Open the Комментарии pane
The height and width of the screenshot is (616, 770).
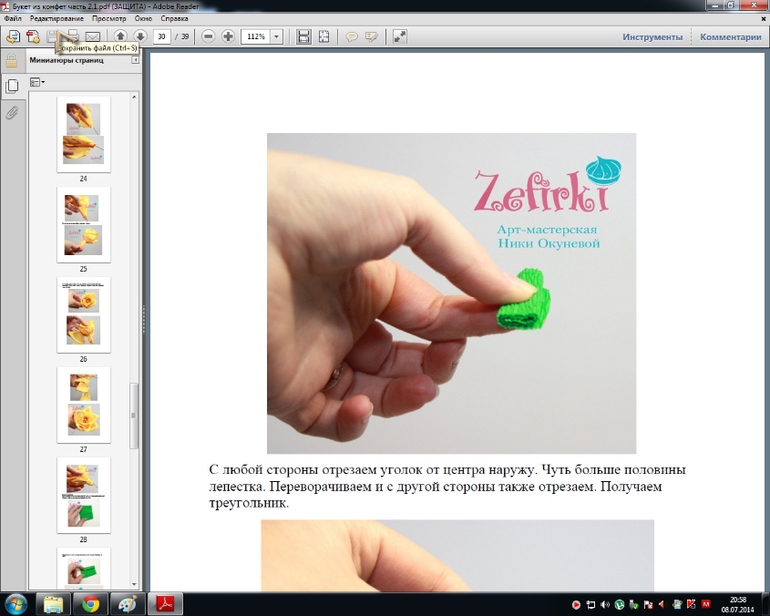(x=730, y=37)
